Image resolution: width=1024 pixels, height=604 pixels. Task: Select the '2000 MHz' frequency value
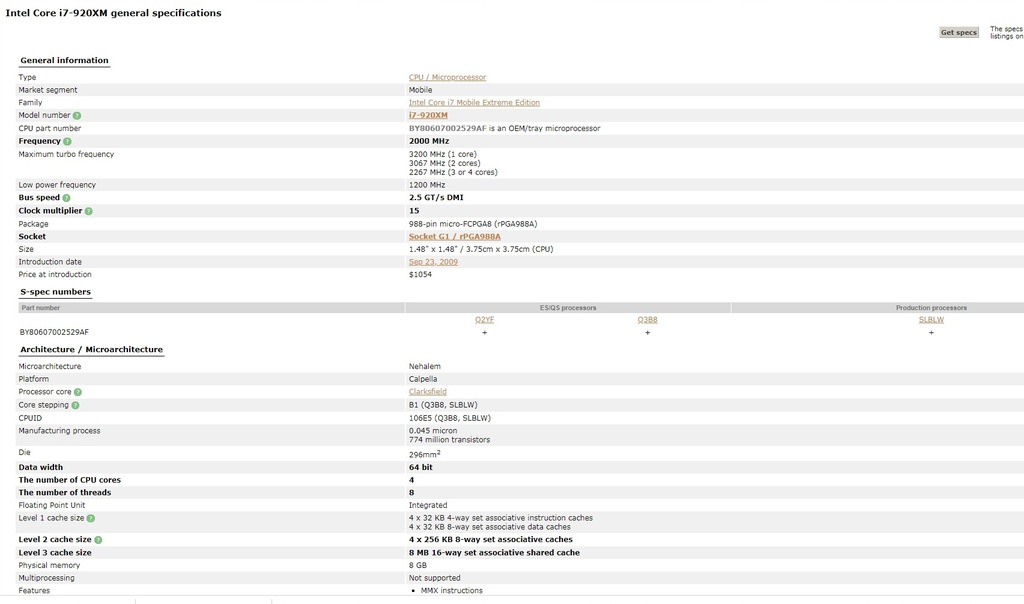pos(429,141)
